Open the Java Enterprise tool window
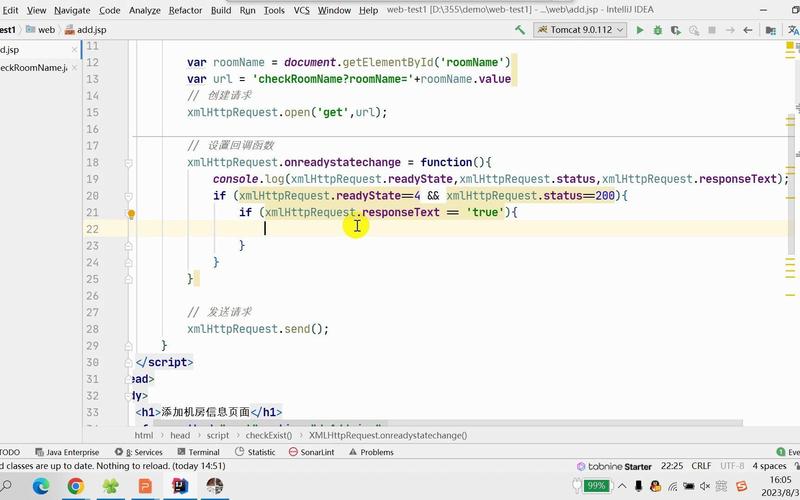800x500 pixels. point(67,452)
